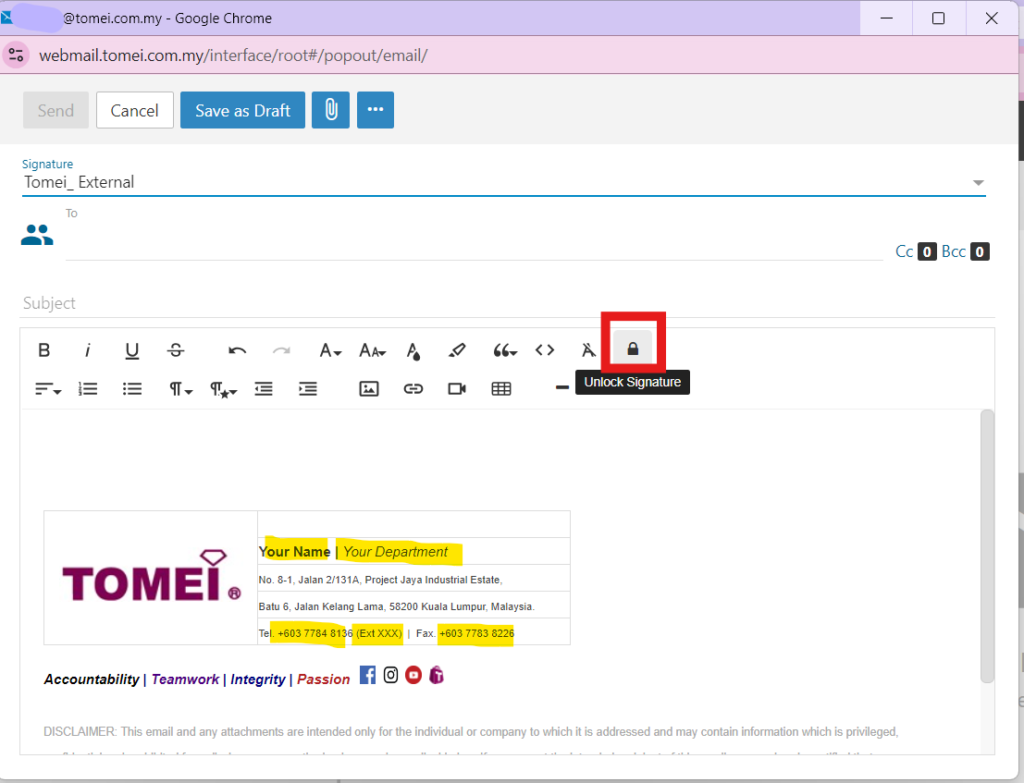Image resolution: width=1024 pixels, height=783 pixels.
Task: Click the code view icon
Action: click(x=544, y=350)
